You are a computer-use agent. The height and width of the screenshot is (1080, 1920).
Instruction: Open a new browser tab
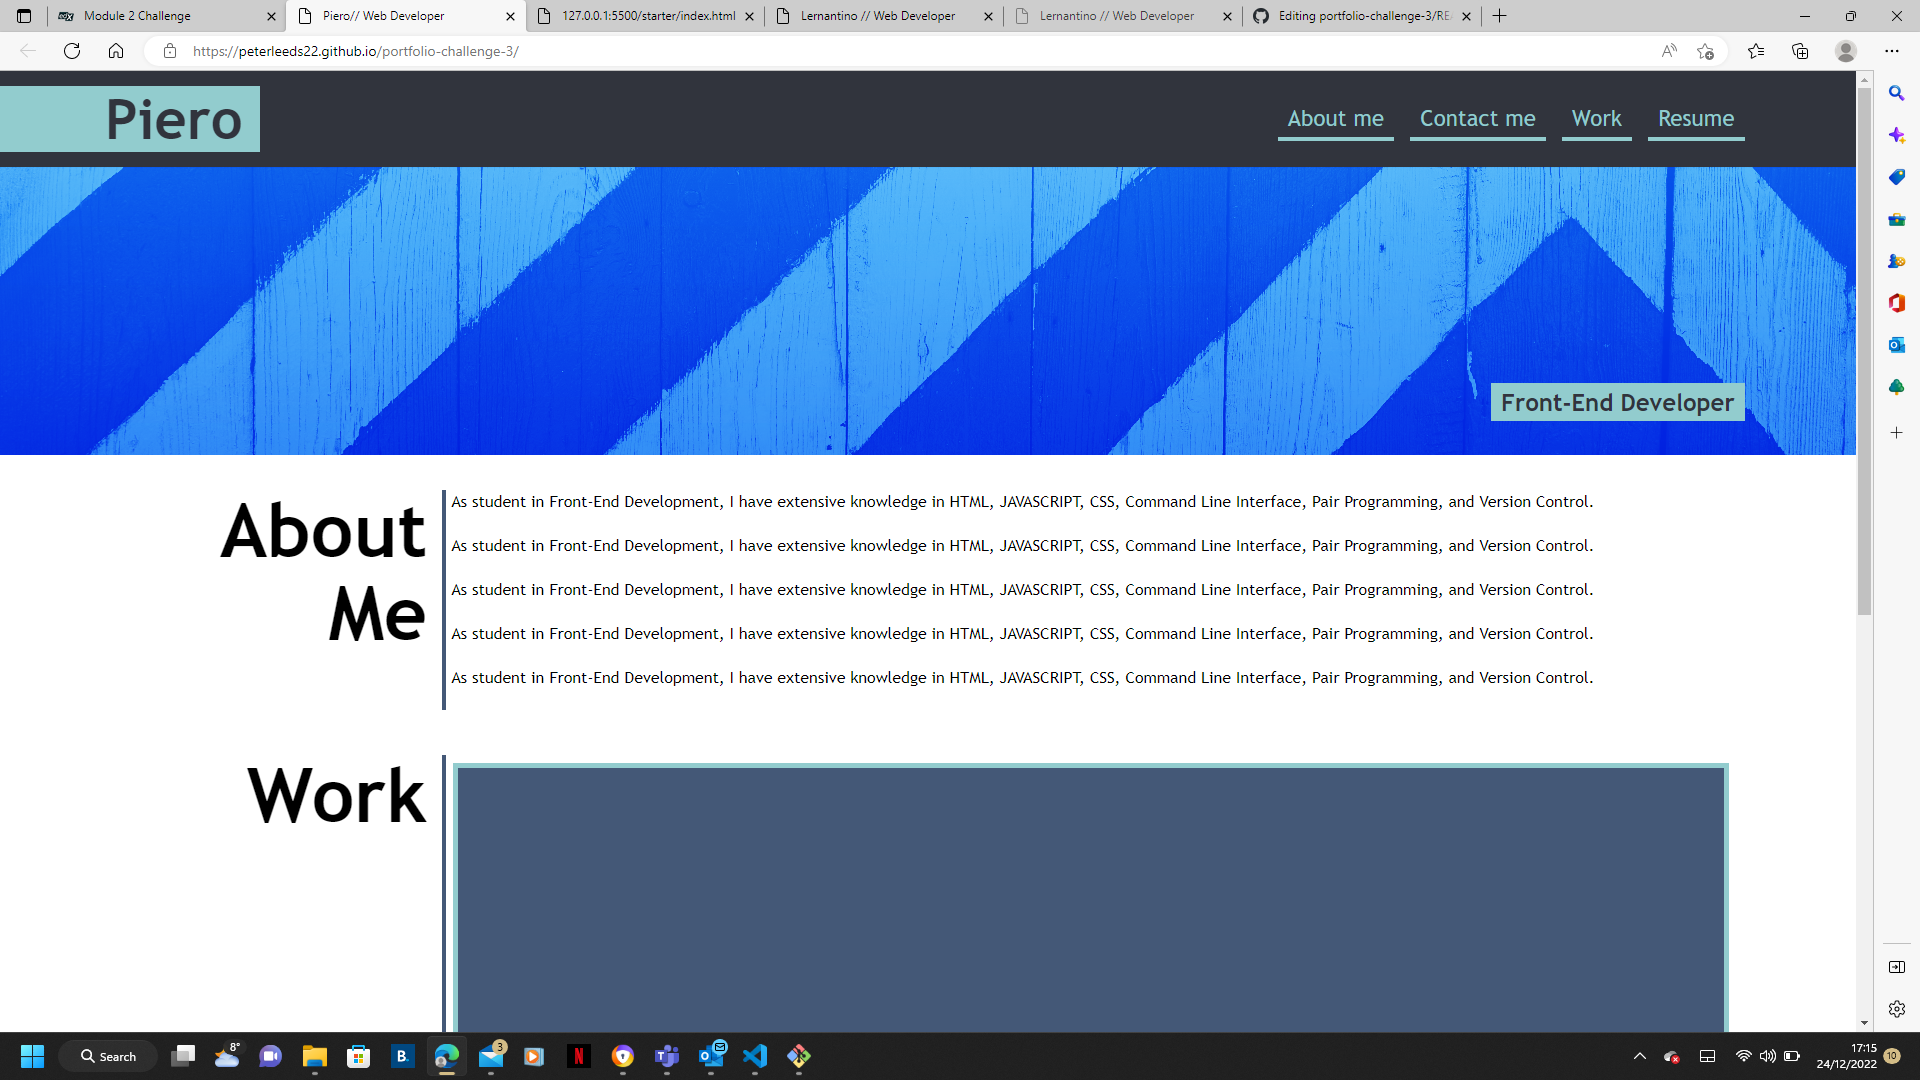(1500, 16)
